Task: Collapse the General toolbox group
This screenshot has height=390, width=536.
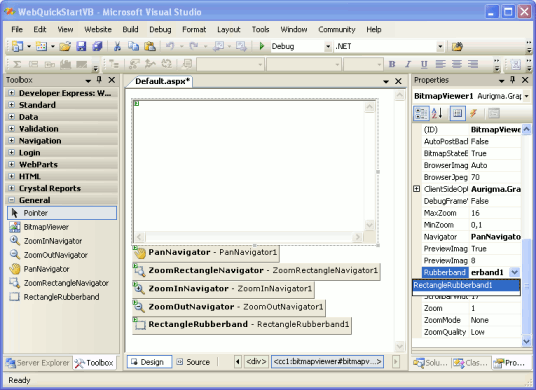Action: [x=12, y=200]
